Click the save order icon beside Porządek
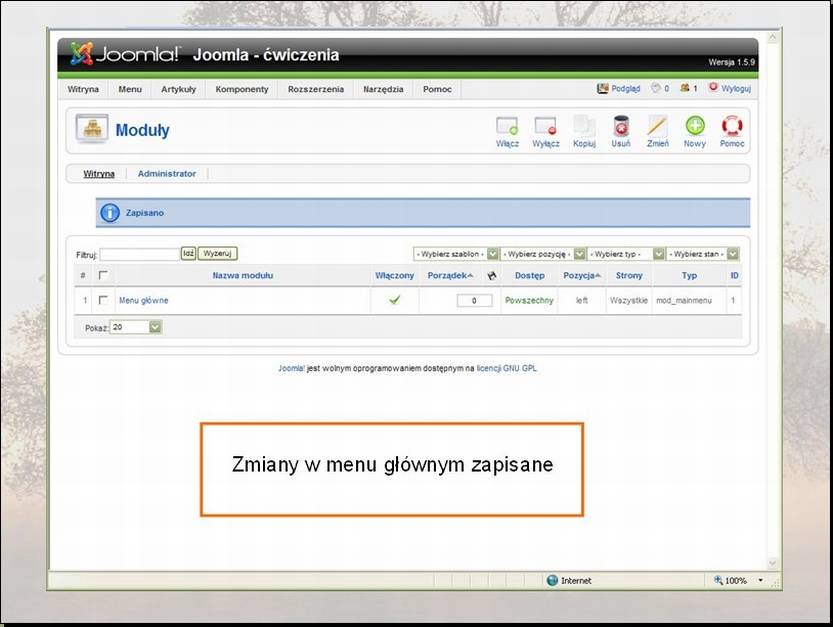Image resolution: width=833 pixels, height=627 pixels. click(491, 275)
